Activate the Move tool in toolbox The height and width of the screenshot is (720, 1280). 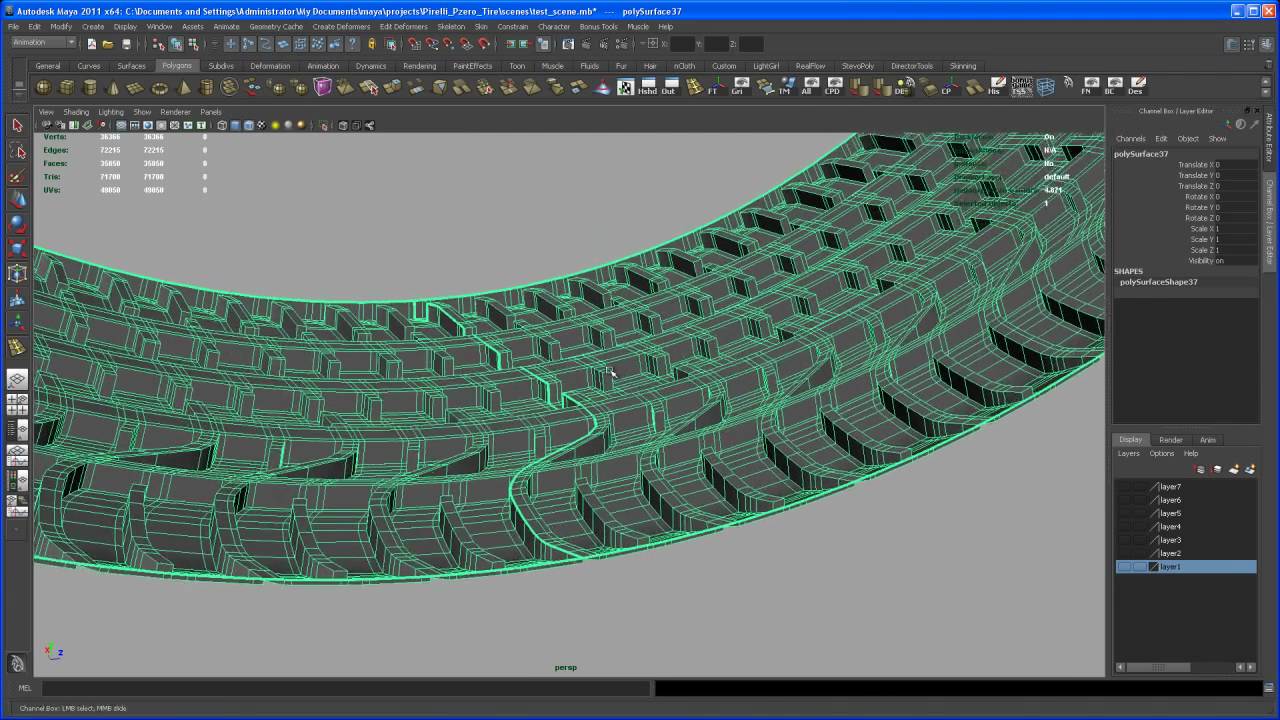[17, 200]
